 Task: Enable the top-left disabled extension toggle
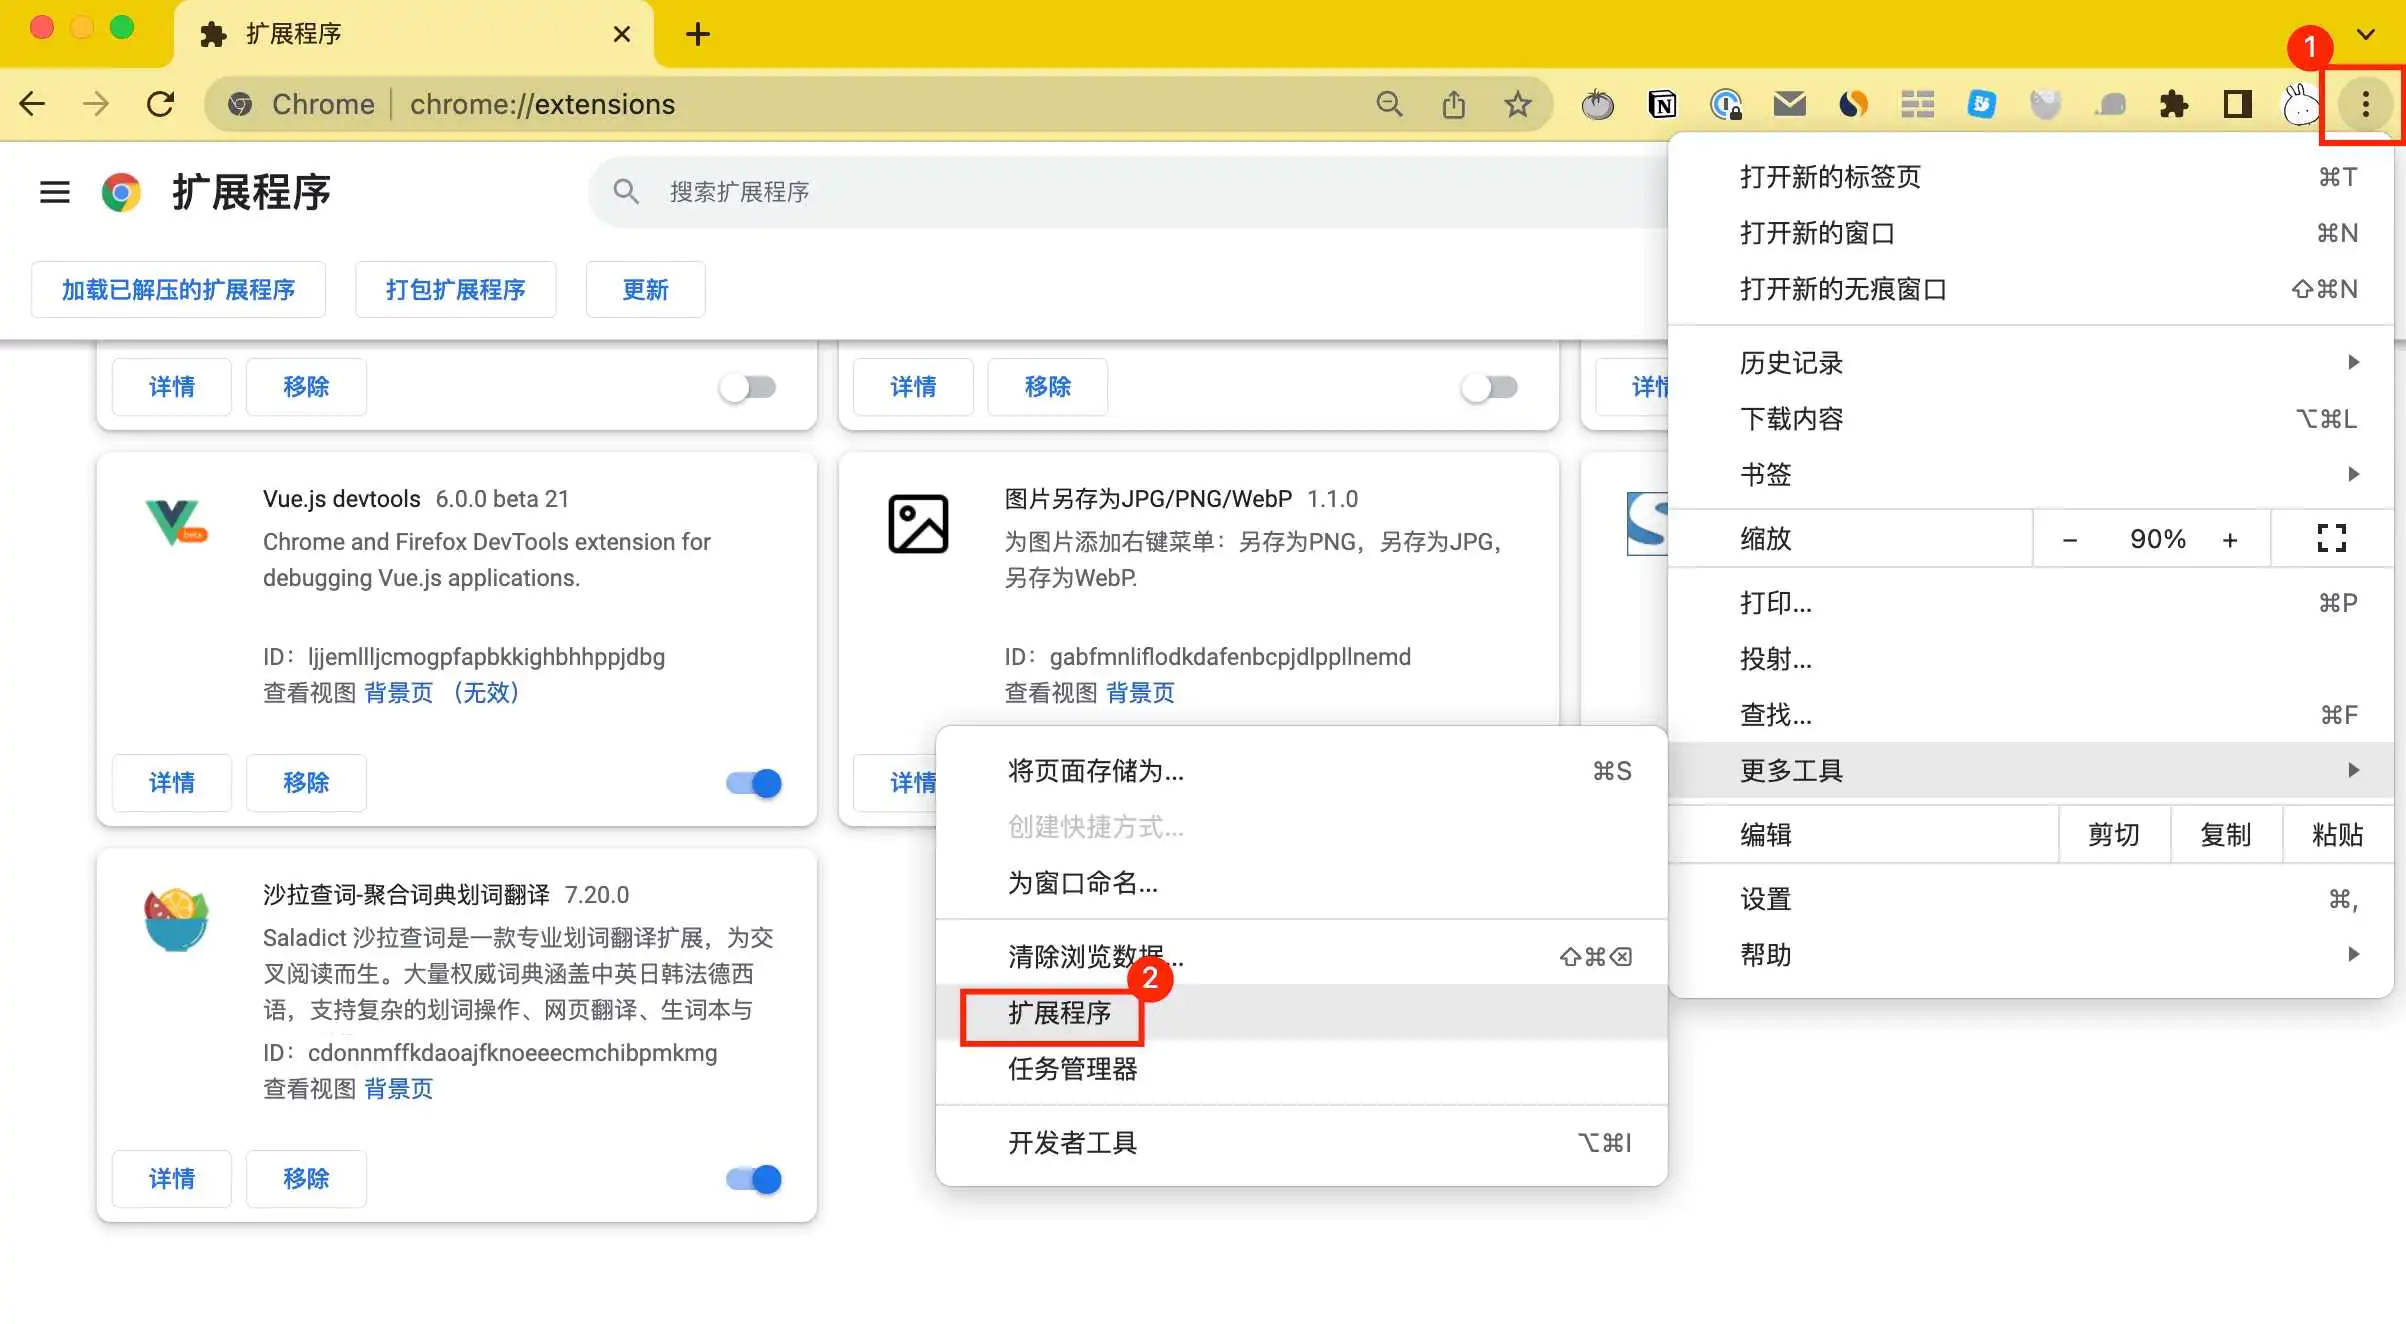coord(748,387)
